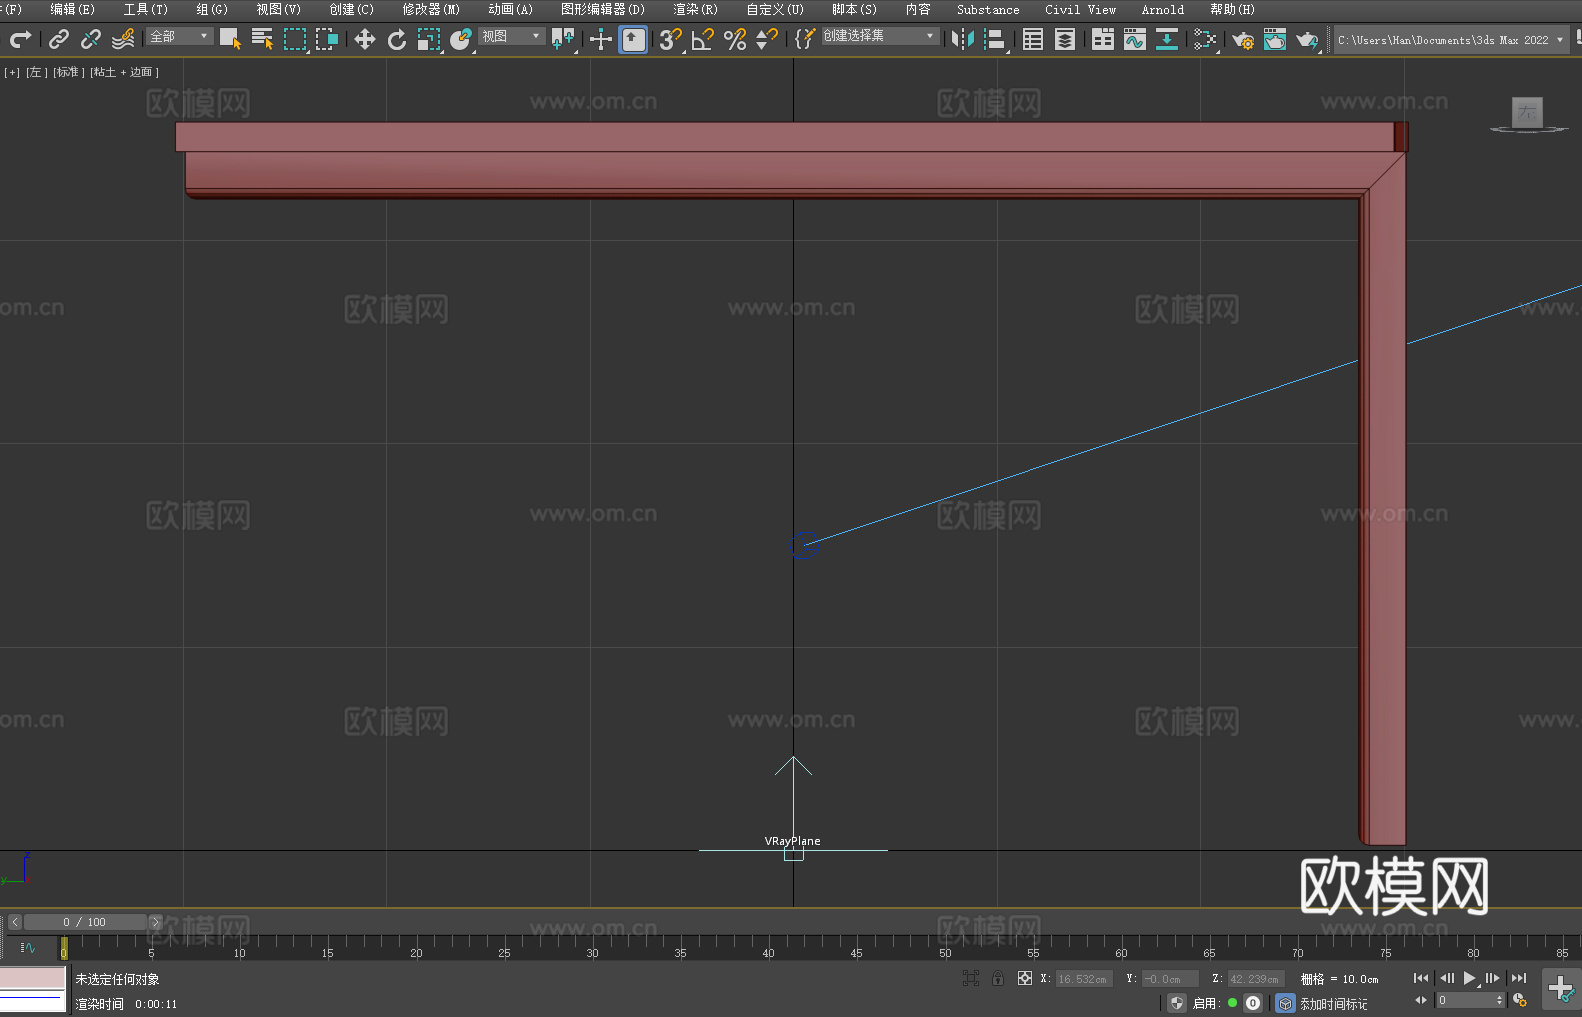This screenshot has height=1017, width=1582.
Task: Open the selection filter 全部 dropdown
Action: click(x=179, y=36)
